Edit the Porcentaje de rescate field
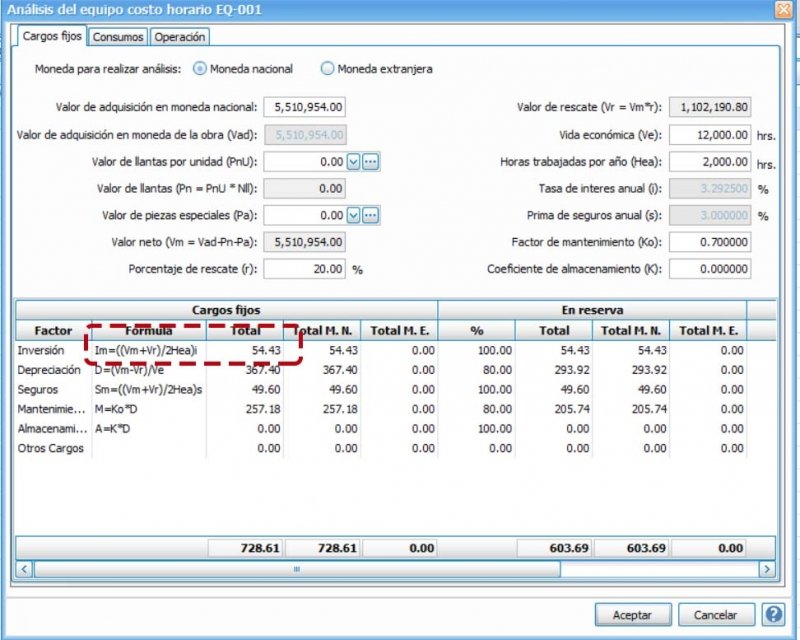Viewport: 800px width, 640px height. (x=304, y=269)
